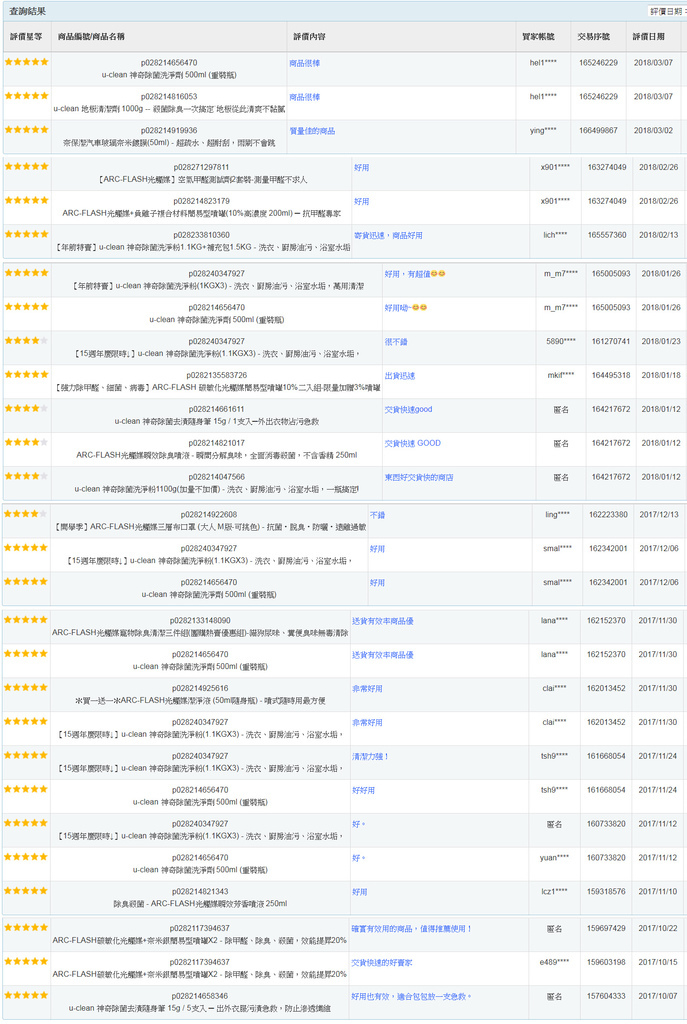687x1024 pixels.
Task: Open the 好好用 review link
Action: (363, 790)
